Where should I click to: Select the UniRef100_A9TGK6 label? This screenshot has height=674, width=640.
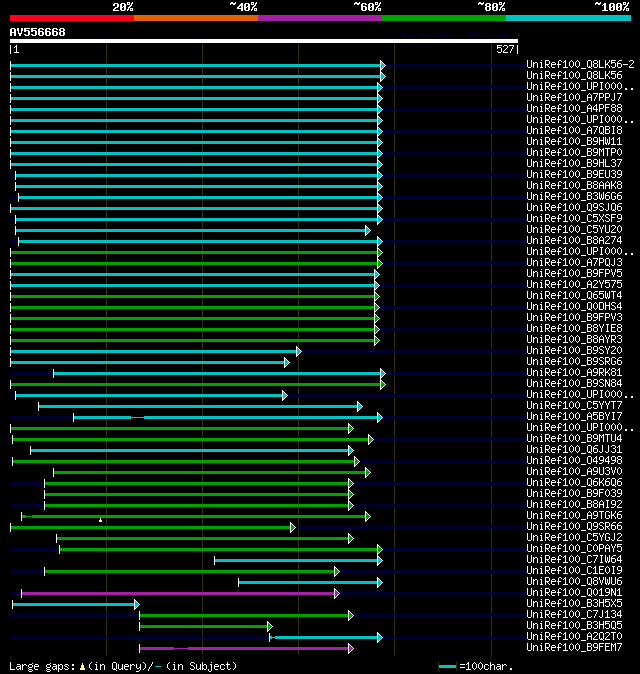574,516
